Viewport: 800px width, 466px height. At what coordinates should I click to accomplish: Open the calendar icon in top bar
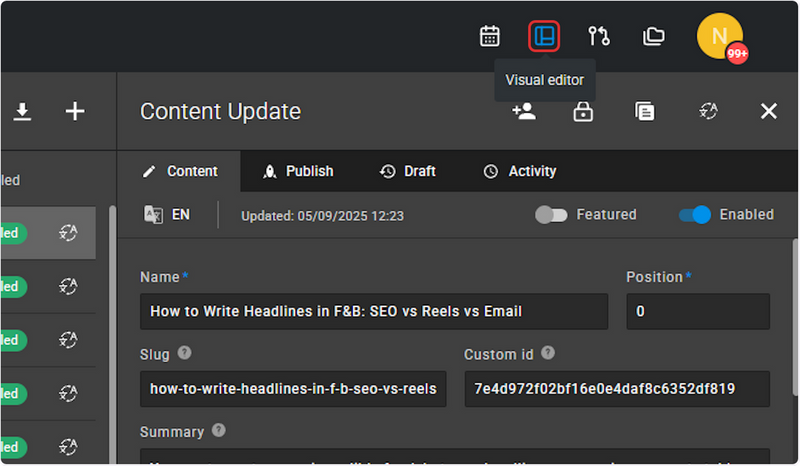coord(489,36)
